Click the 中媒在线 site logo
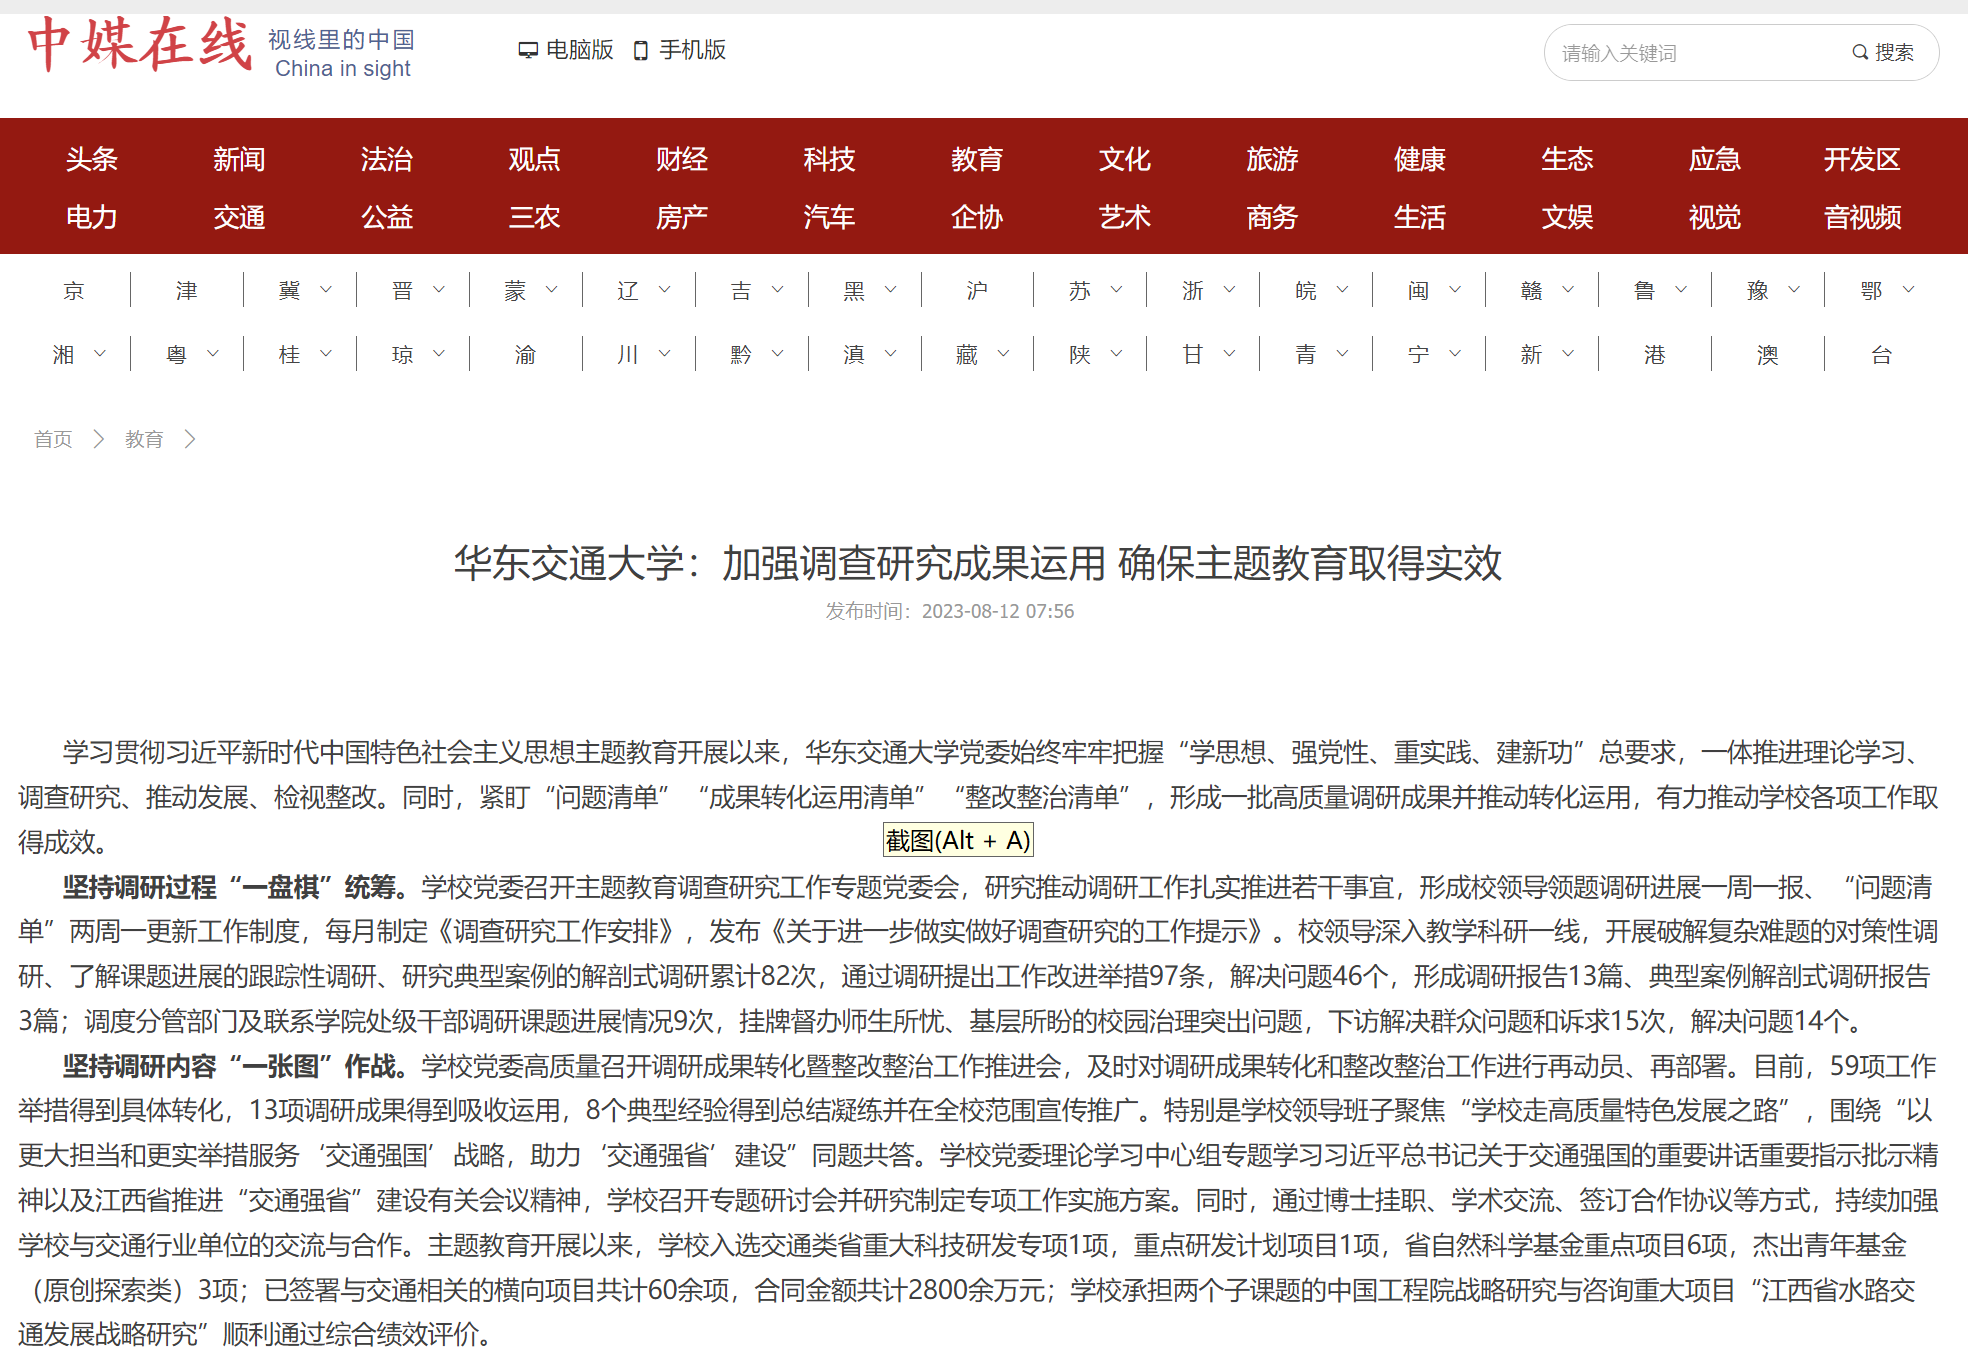Image resolution: width=1968 pixels, height=1360 pixels. pos(139,46)
